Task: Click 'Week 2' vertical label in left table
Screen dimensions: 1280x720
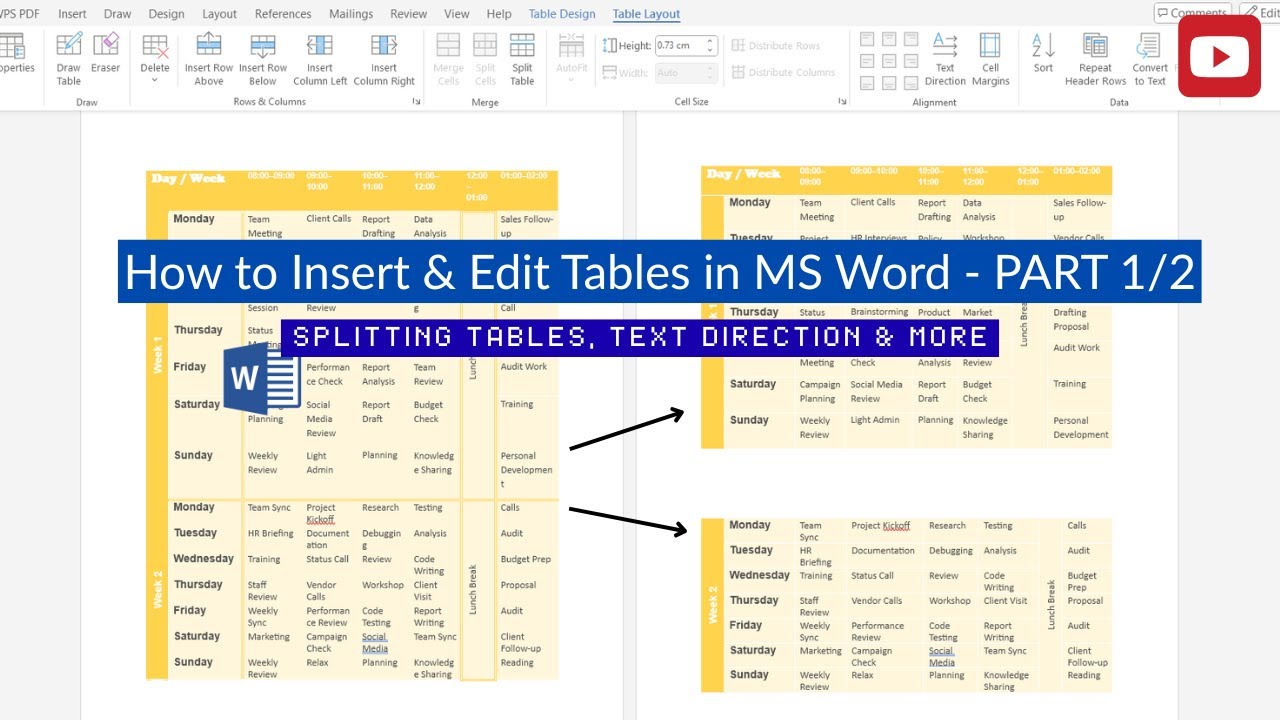Action: pyautogui.click(x=158, y=591)
